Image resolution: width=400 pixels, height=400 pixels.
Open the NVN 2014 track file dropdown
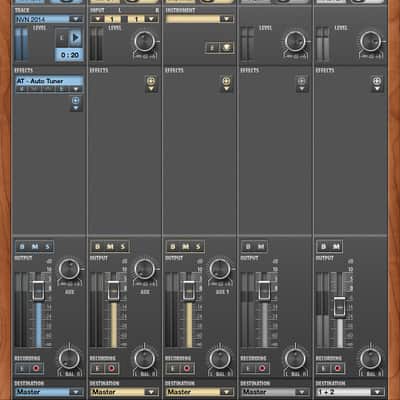pyautogui.click(x=76, y=19)
